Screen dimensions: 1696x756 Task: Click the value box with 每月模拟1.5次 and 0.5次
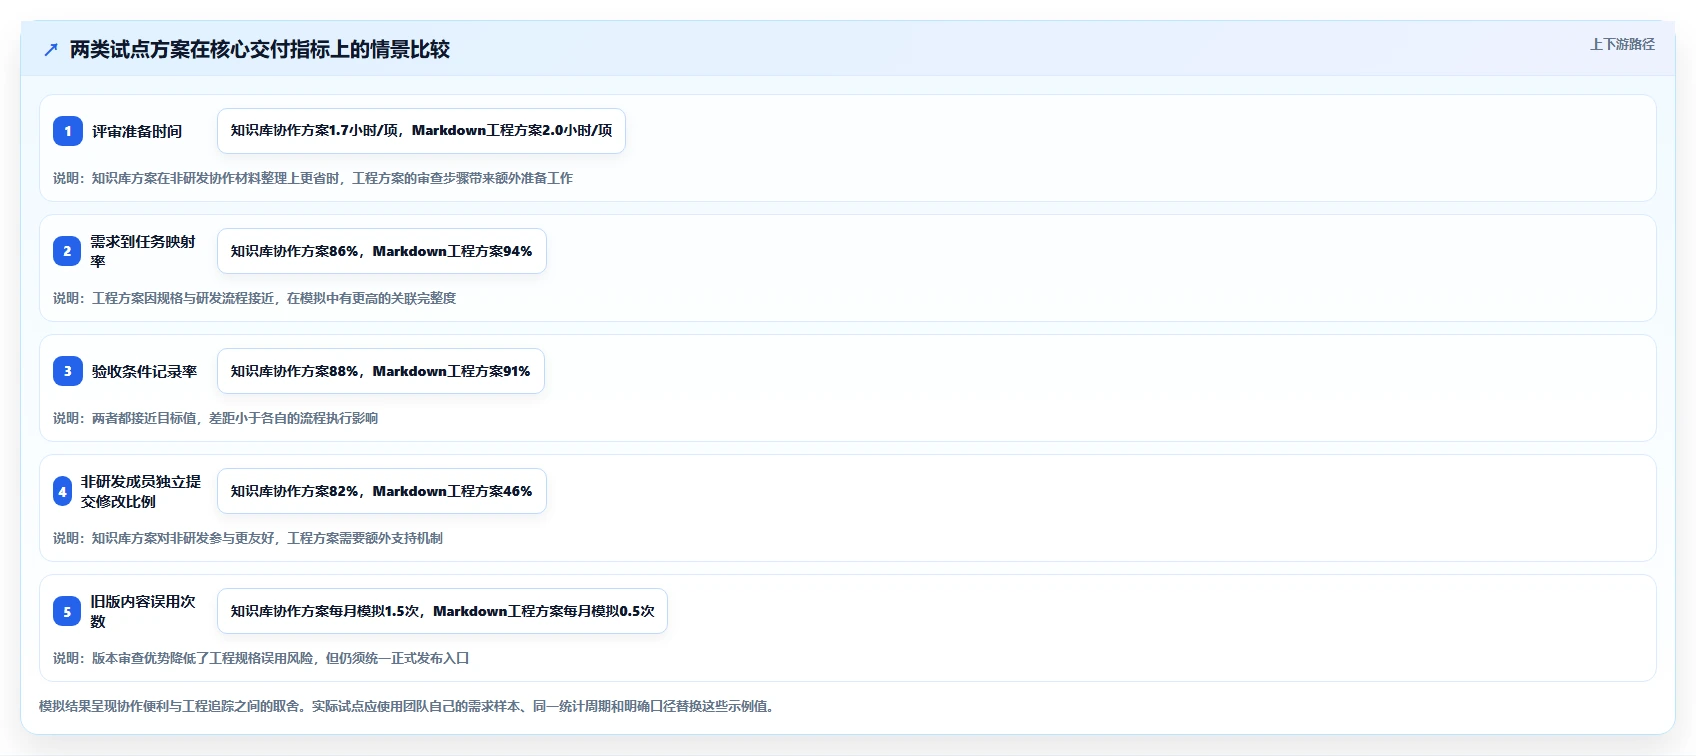tap(442, 611)
